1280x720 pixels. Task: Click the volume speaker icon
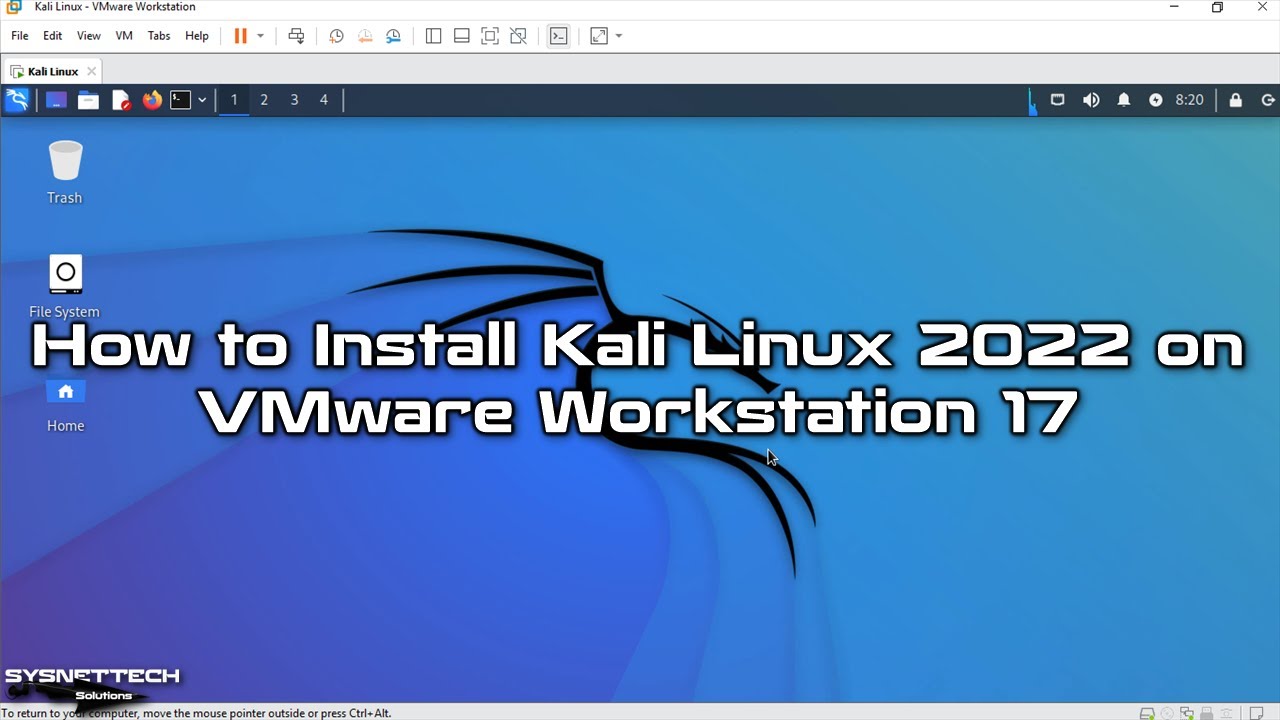click(1091, 100)
